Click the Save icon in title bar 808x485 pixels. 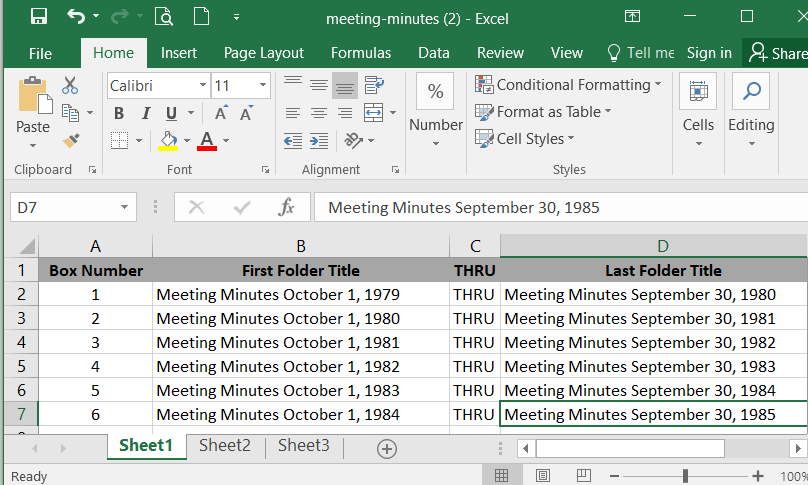pyautogui.click(x=38, y=17)
